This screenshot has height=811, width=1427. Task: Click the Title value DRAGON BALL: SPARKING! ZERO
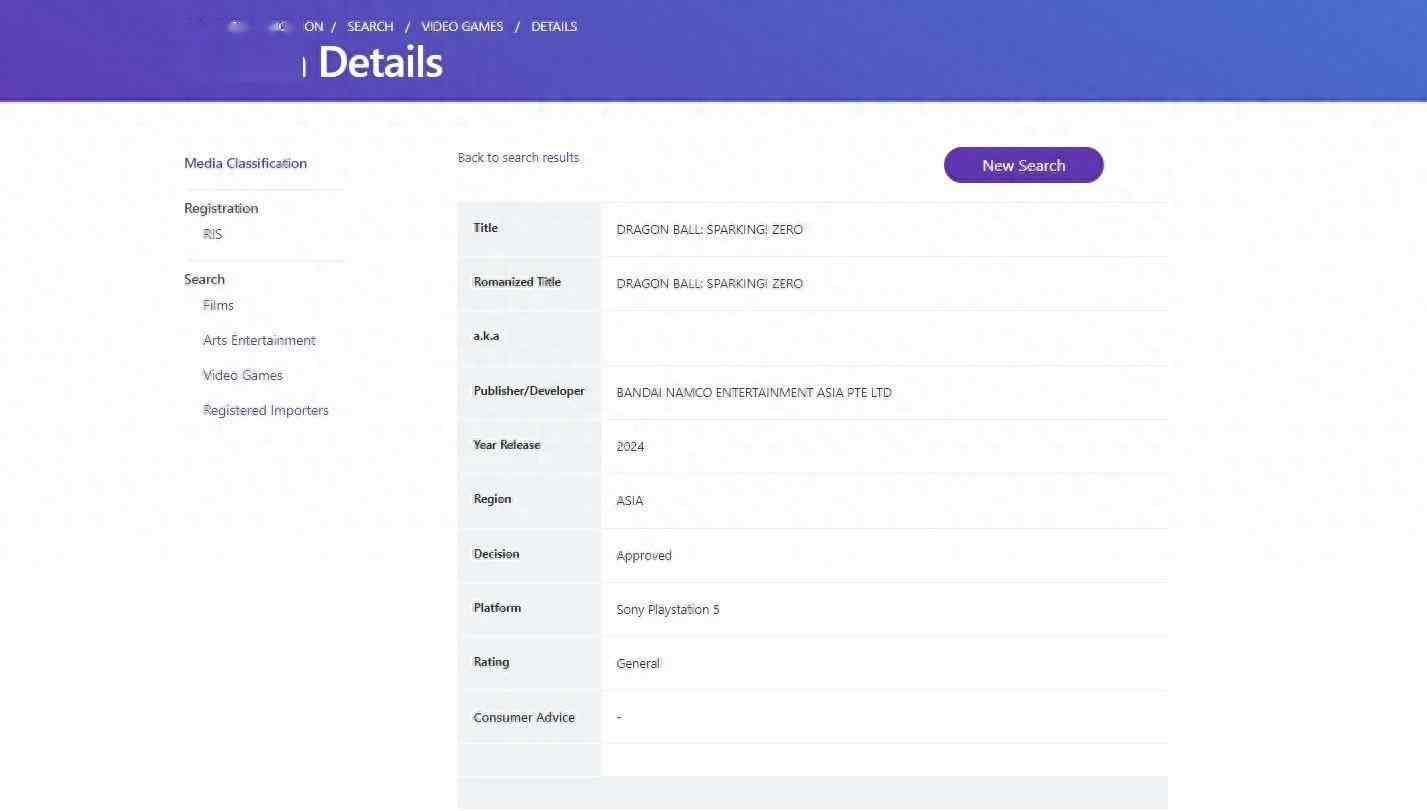coord(709,229)
